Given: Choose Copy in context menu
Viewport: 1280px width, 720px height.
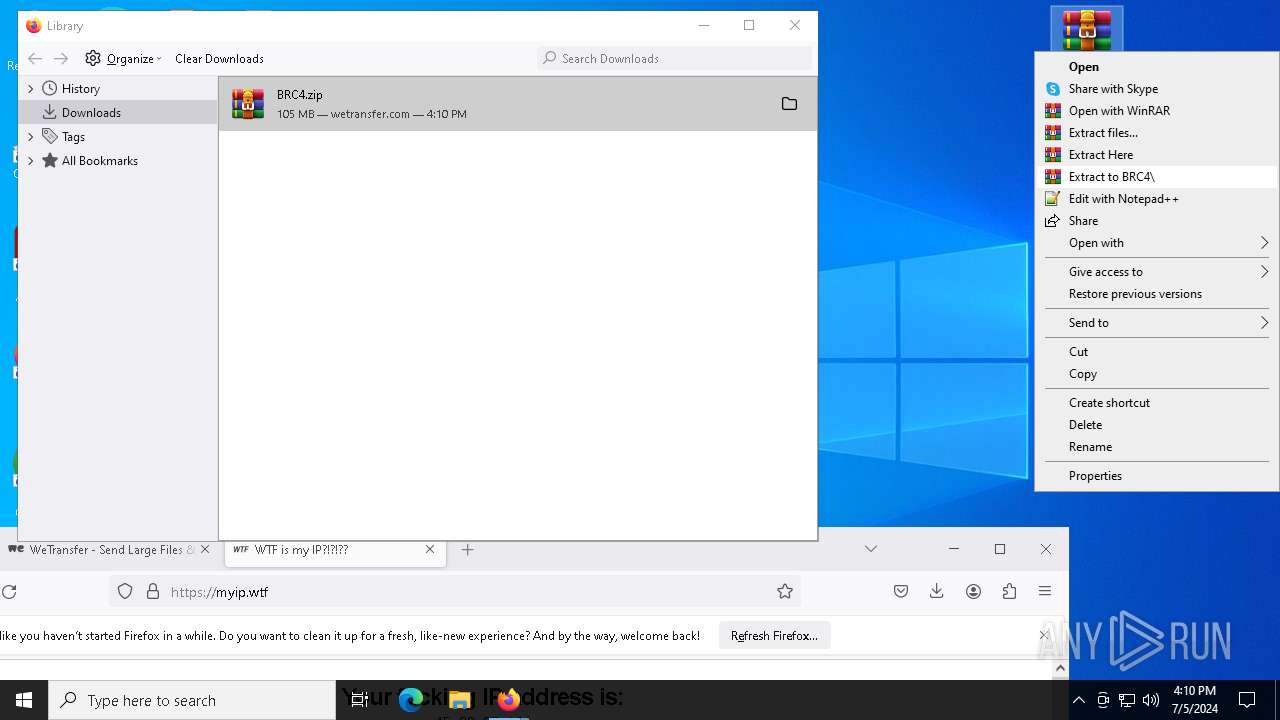Looking at the screenshot, I should 1156,374.
